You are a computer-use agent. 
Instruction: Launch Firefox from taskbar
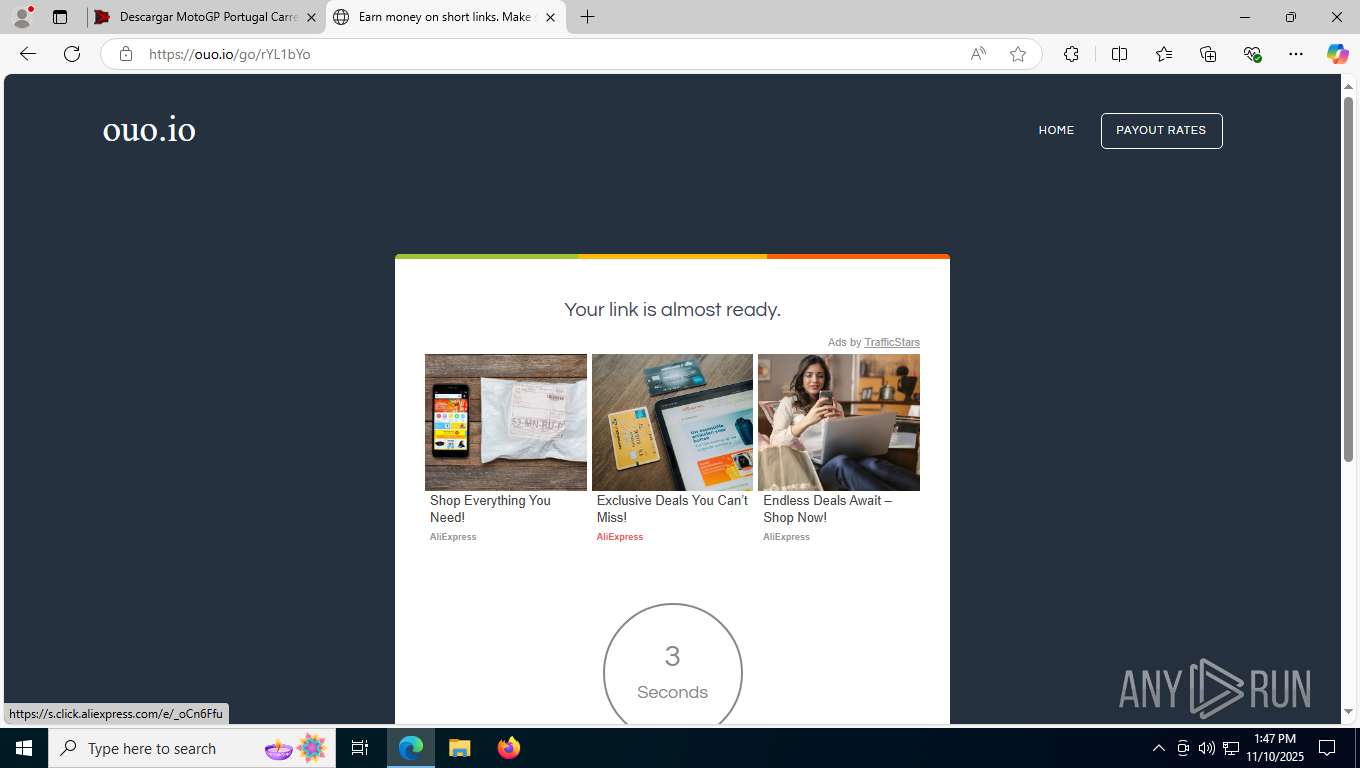pos(509,748)
